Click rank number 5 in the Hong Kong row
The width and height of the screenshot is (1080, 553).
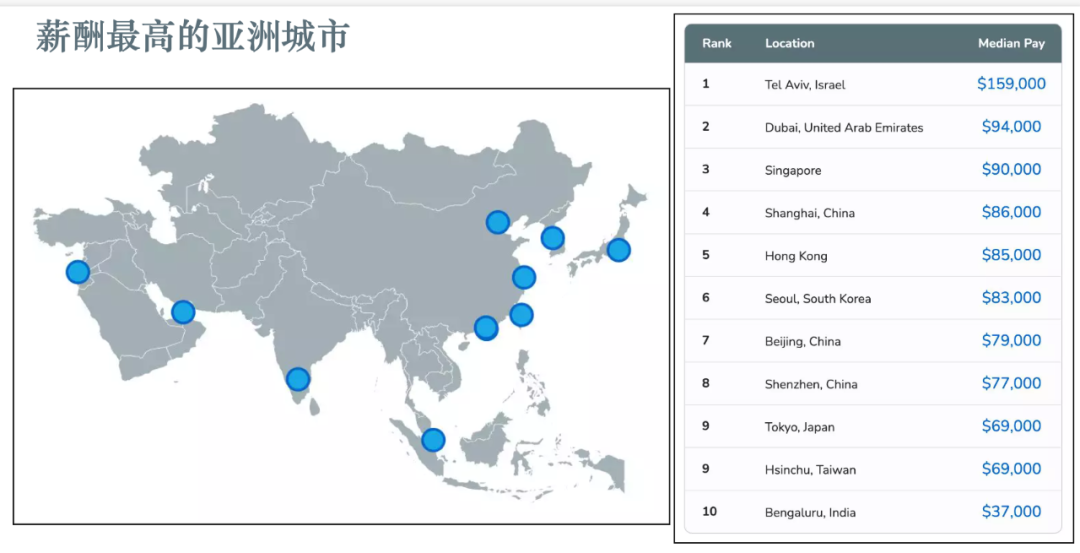(x=705, y=254)
